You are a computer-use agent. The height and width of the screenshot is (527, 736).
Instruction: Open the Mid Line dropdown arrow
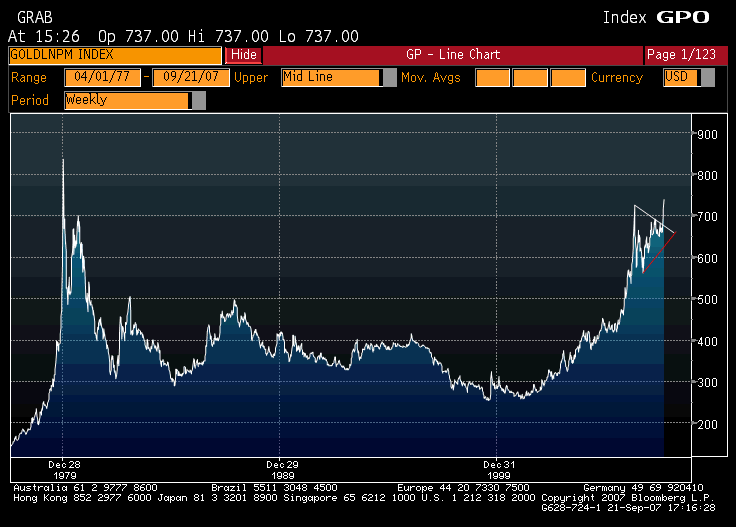(x=389, y=77)
